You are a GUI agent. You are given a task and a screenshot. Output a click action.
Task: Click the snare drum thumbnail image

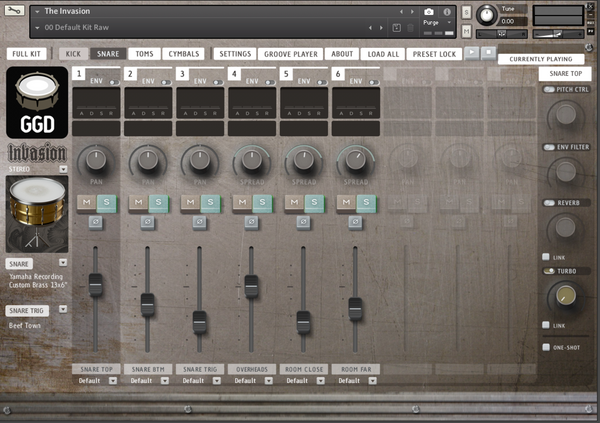tap(37, 214)
